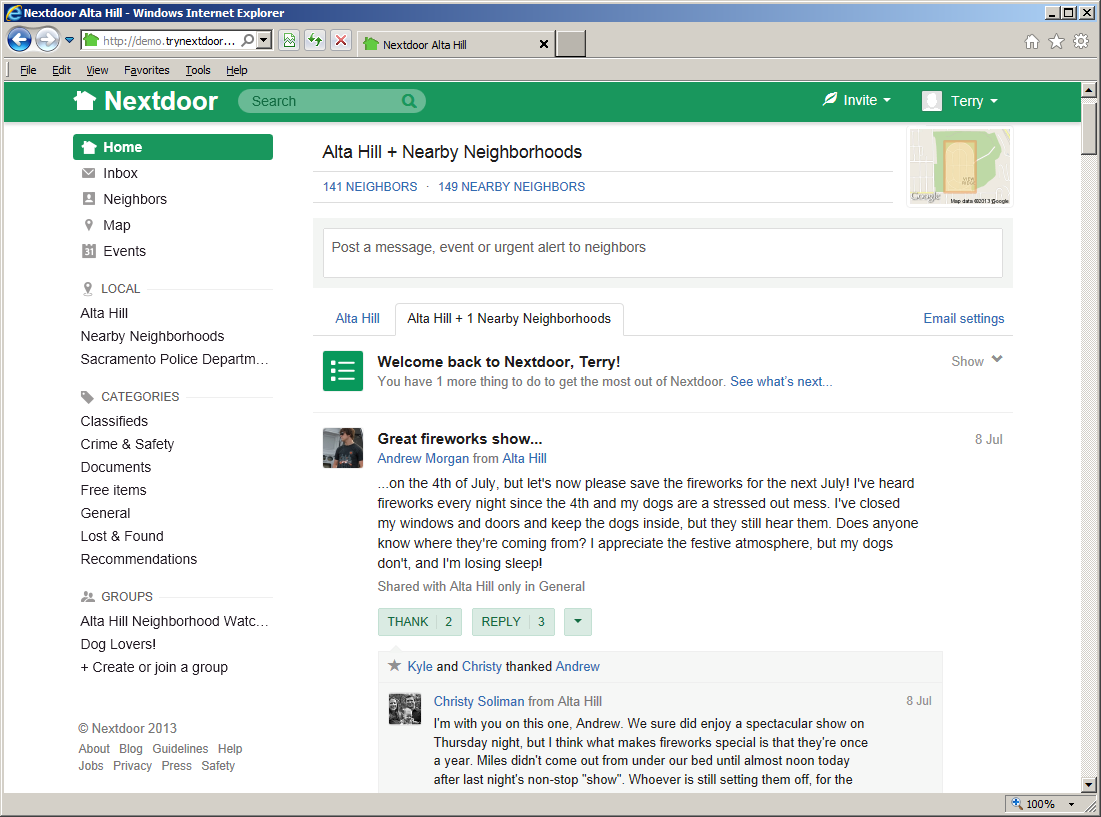The image size is (1101, 817).
Task: Open the Recommendations category
Action: (x=138, y=559)
